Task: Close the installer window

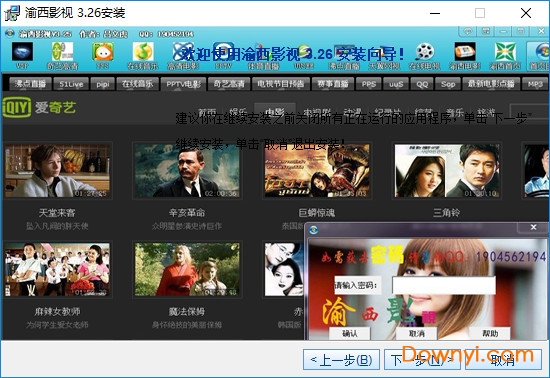Action: 525,13
